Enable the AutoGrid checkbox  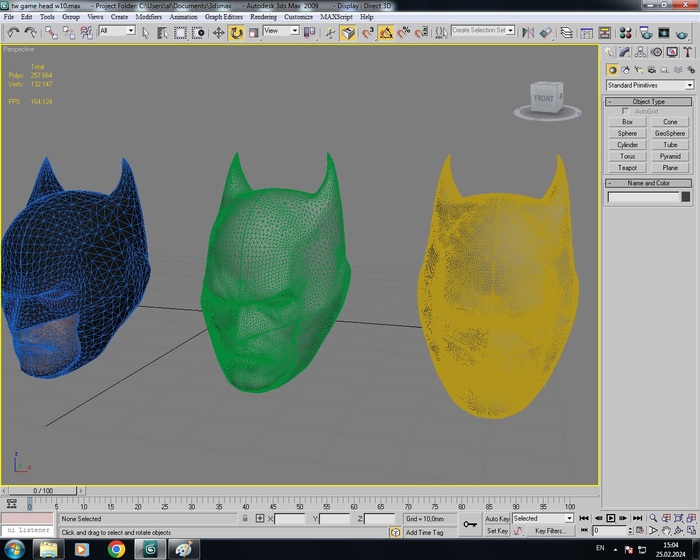(626, 111)
